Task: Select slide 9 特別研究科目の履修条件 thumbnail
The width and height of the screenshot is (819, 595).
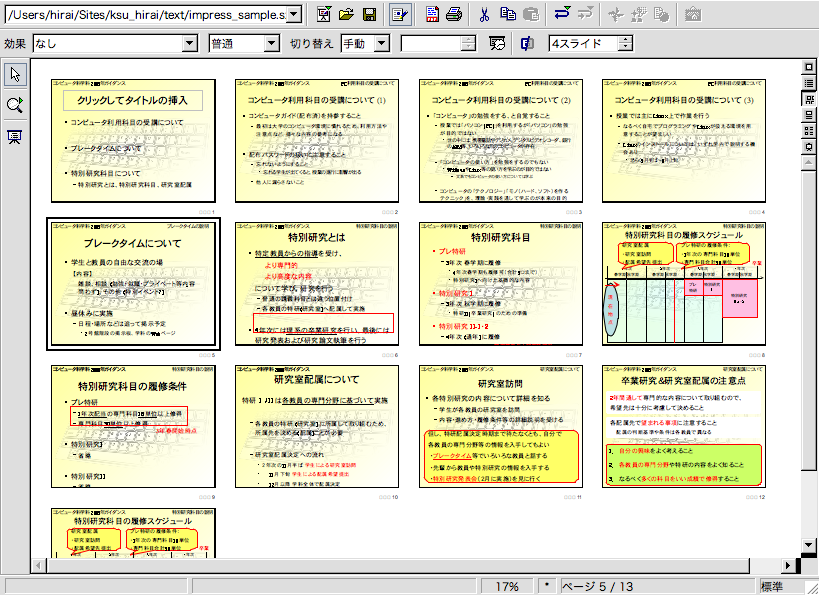Action: click(133, 426)
